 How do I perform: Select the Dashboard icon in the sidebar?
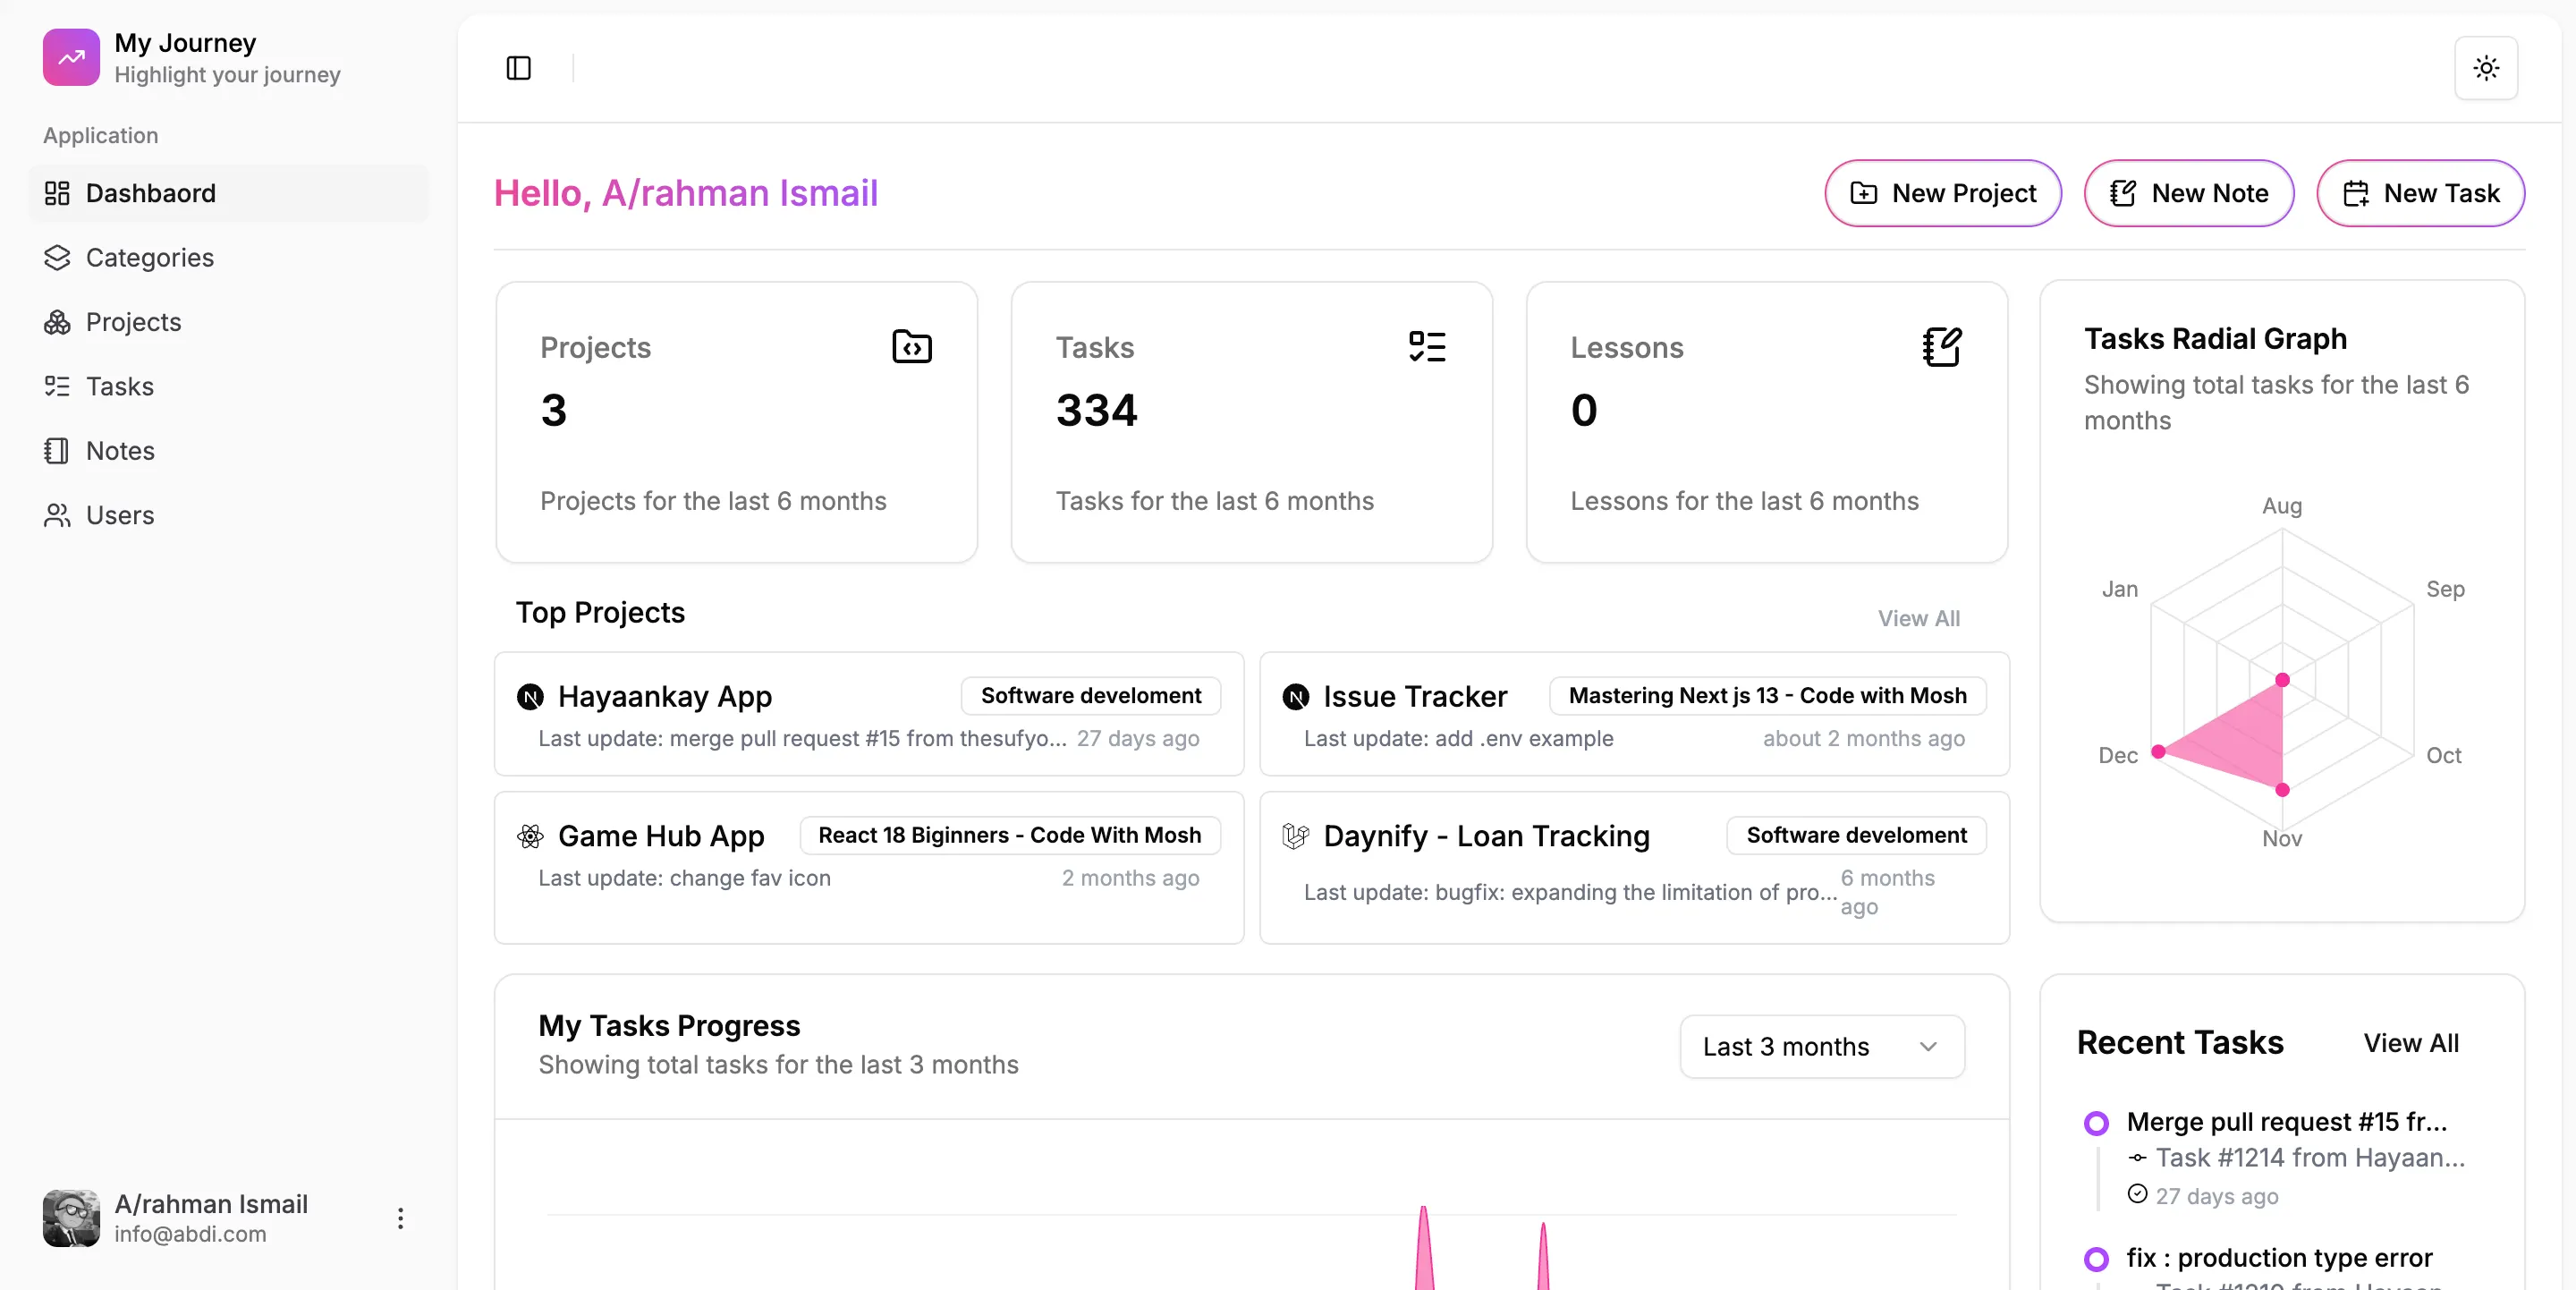(x=57, y=193)
